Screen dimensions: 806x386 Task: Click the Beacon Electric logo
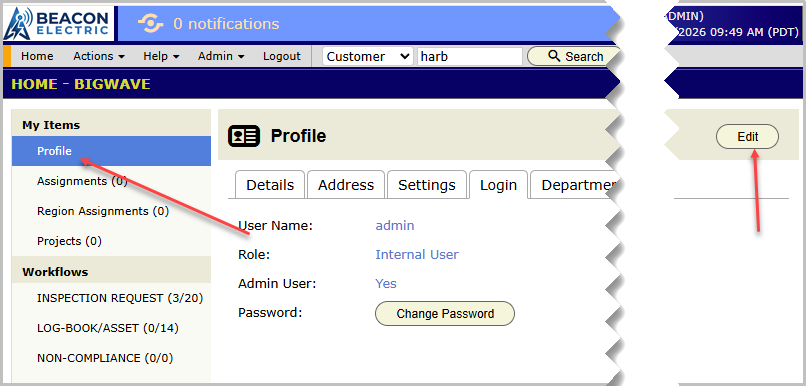(x=58, y=24)
